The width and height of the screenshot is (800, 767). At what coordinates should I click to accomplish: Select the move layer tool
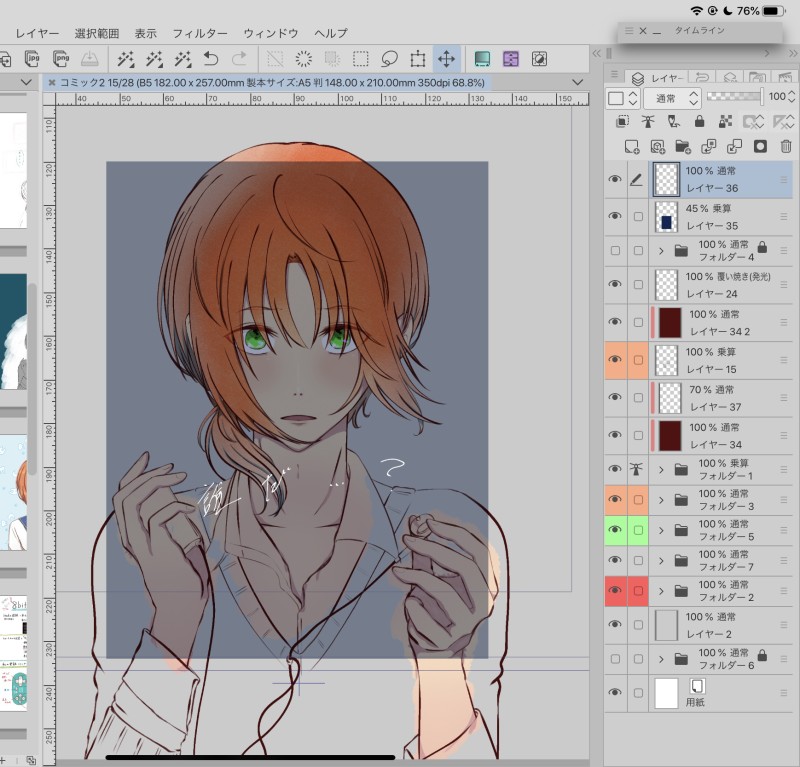click(446, 59)
